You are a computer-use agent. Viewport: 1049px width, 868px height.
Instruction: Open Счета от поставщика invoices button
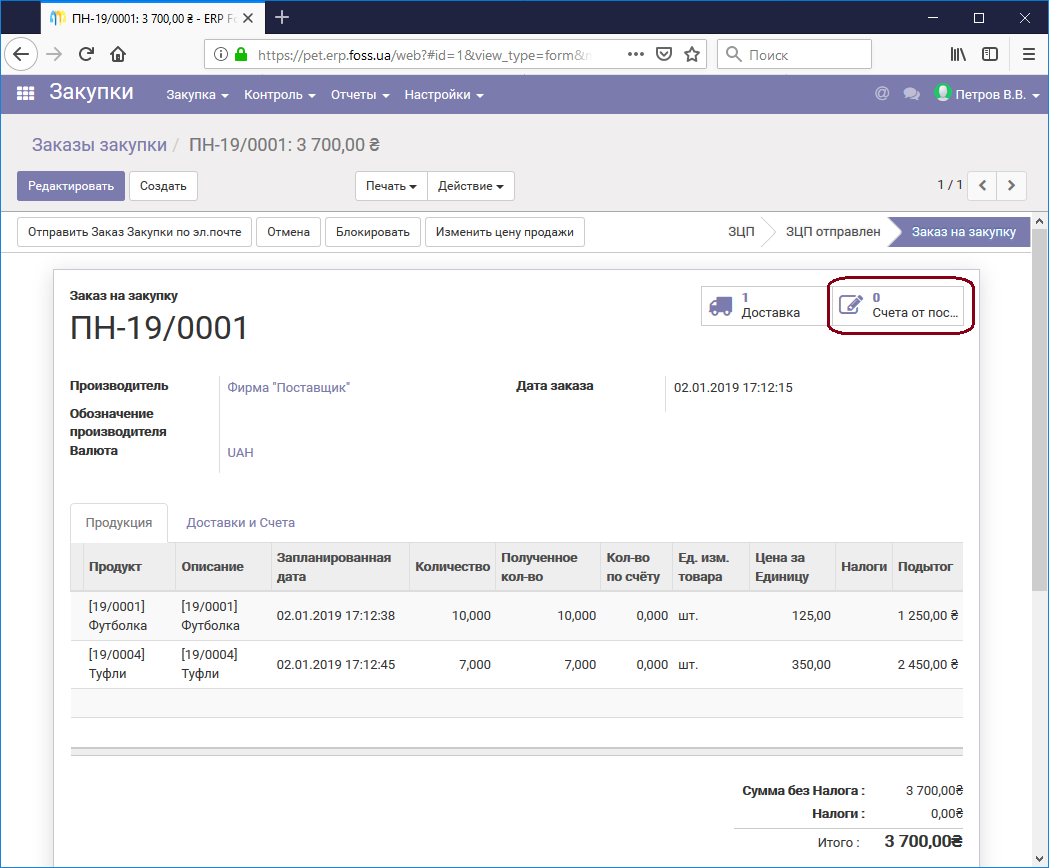[899, 306]
